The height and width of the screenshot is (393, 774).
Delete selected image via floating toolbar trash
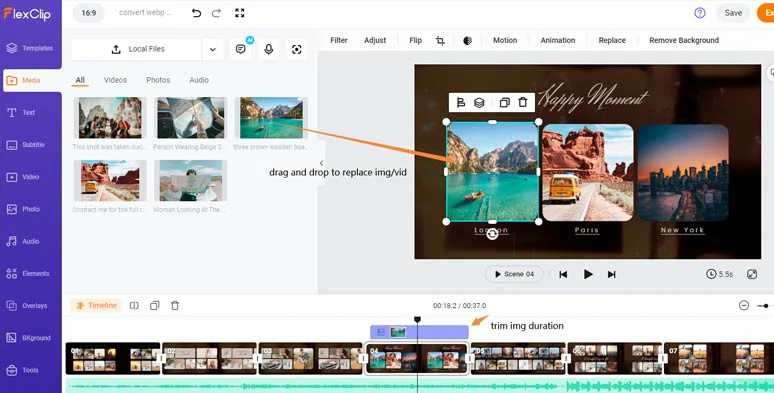(x=523, y=102)
